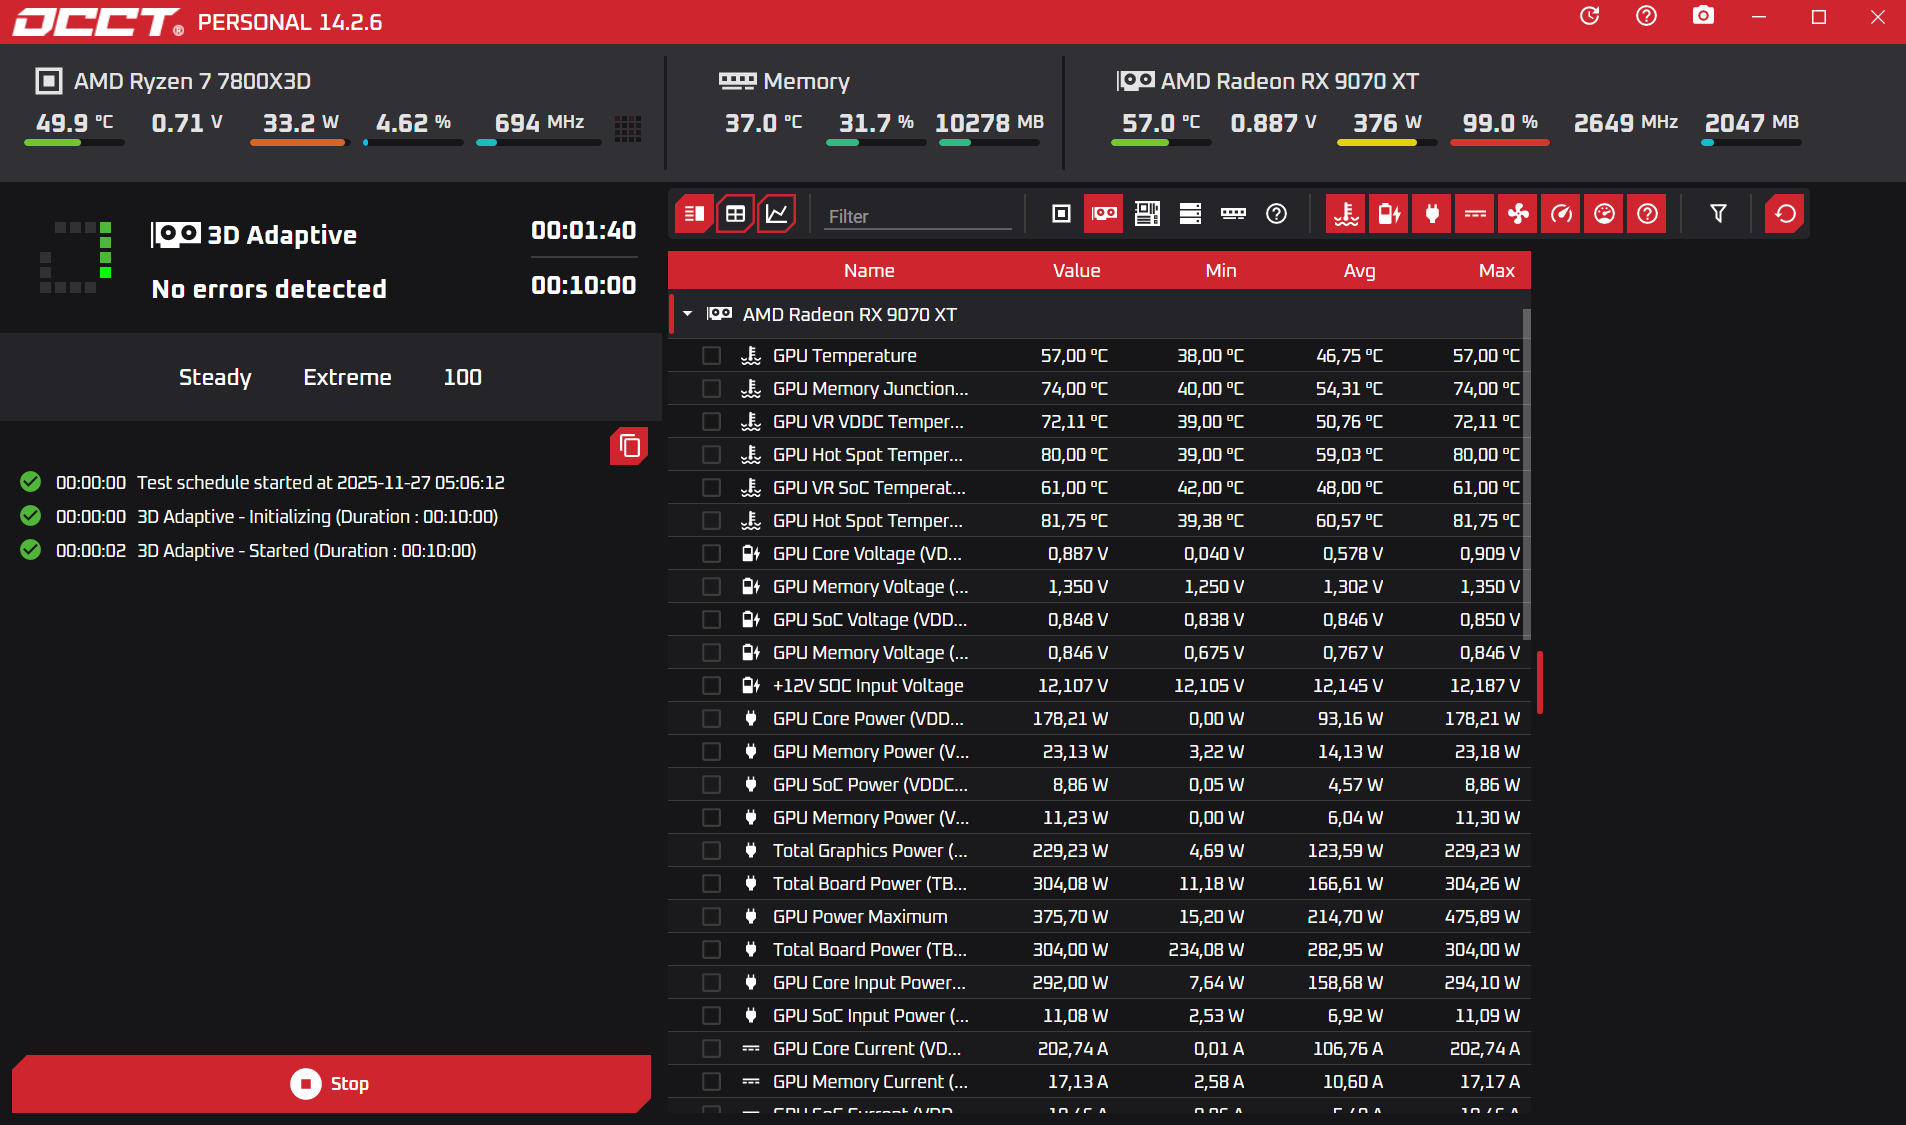Click the AMD Ryzen 7 7800X3D header label
The height and width of the screenshot is (1125, 1906).
tap(192, 81)
